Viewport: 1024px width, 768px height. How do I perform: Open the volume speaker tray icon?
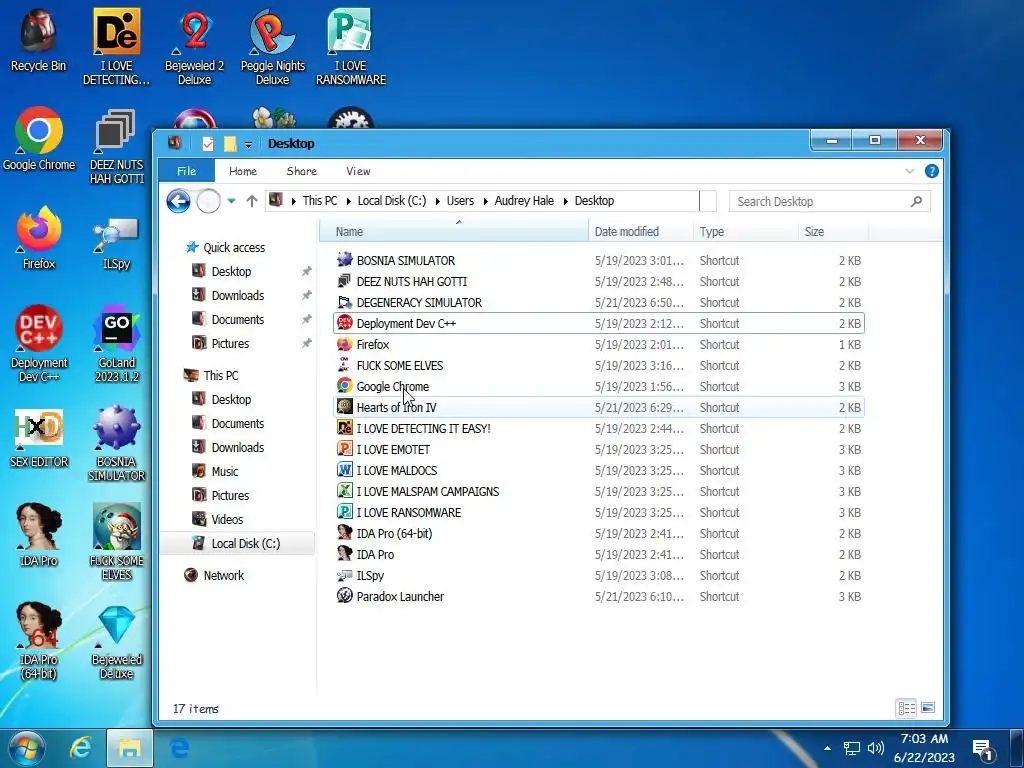tap(876, 748)
